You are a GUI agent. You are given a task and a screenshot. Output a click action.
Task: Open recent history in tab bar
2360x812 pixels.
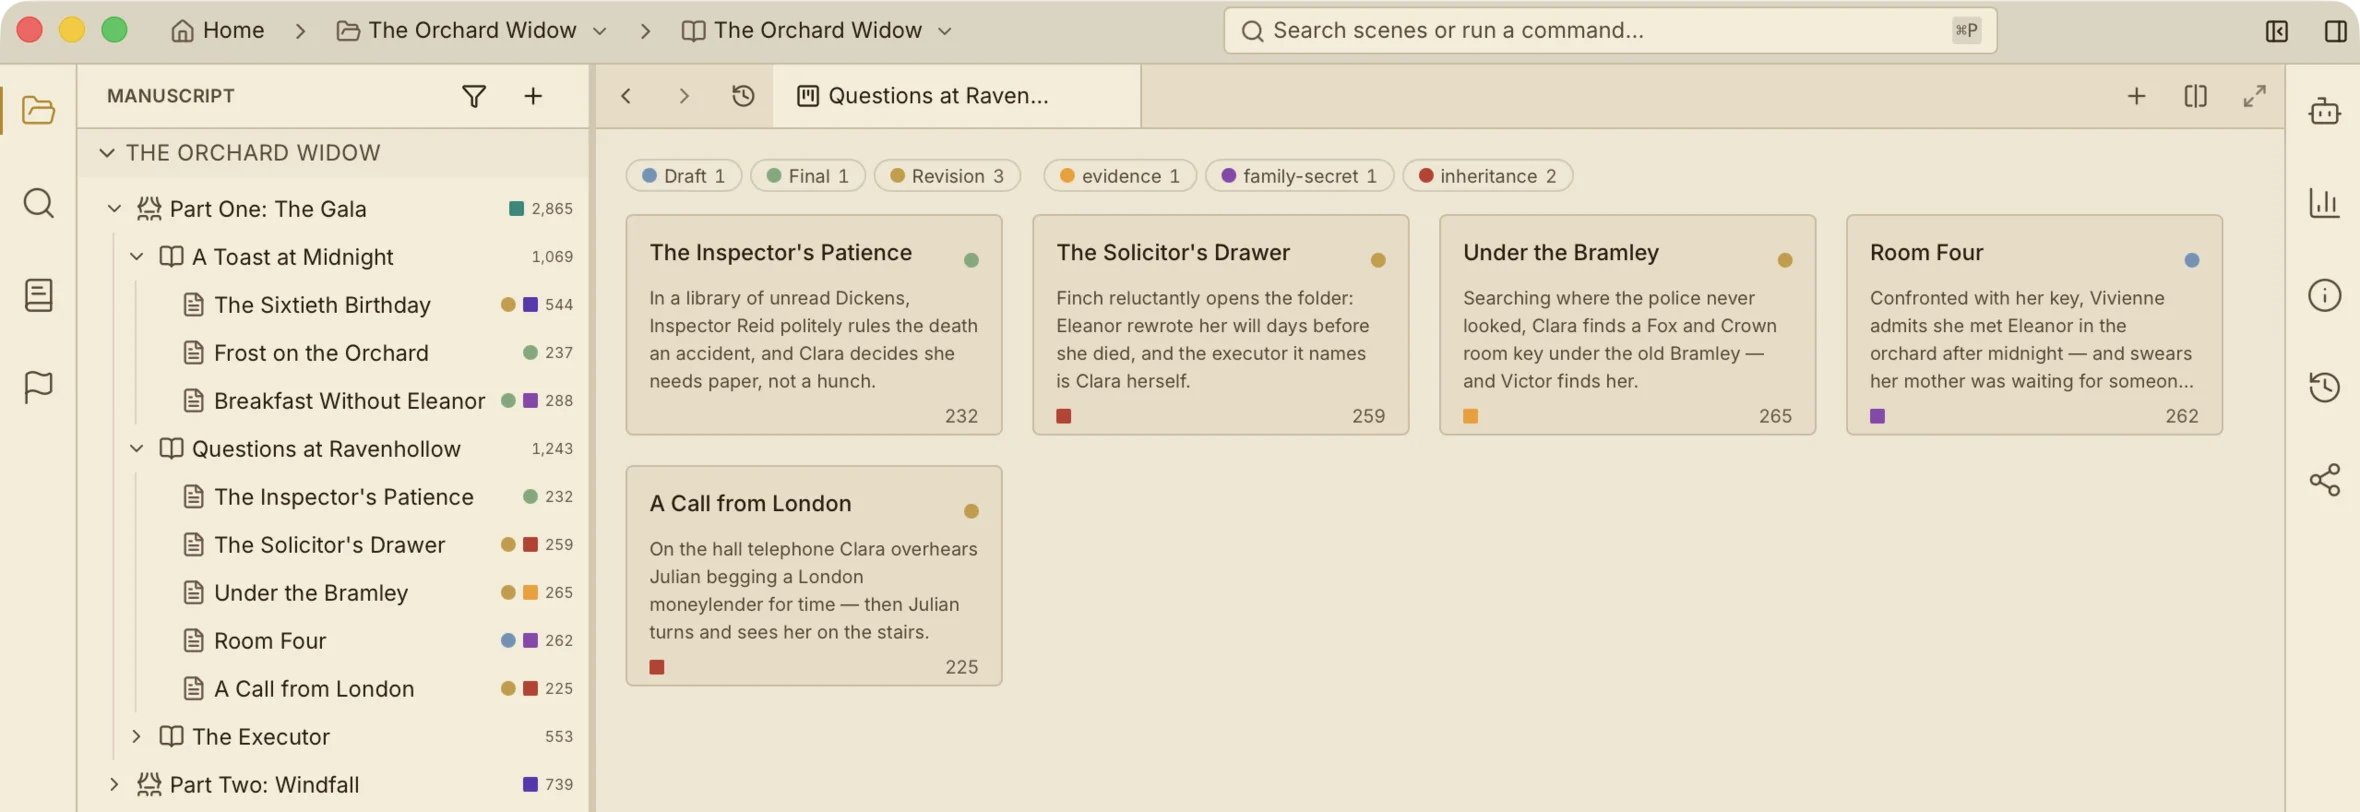coord(743,96)
